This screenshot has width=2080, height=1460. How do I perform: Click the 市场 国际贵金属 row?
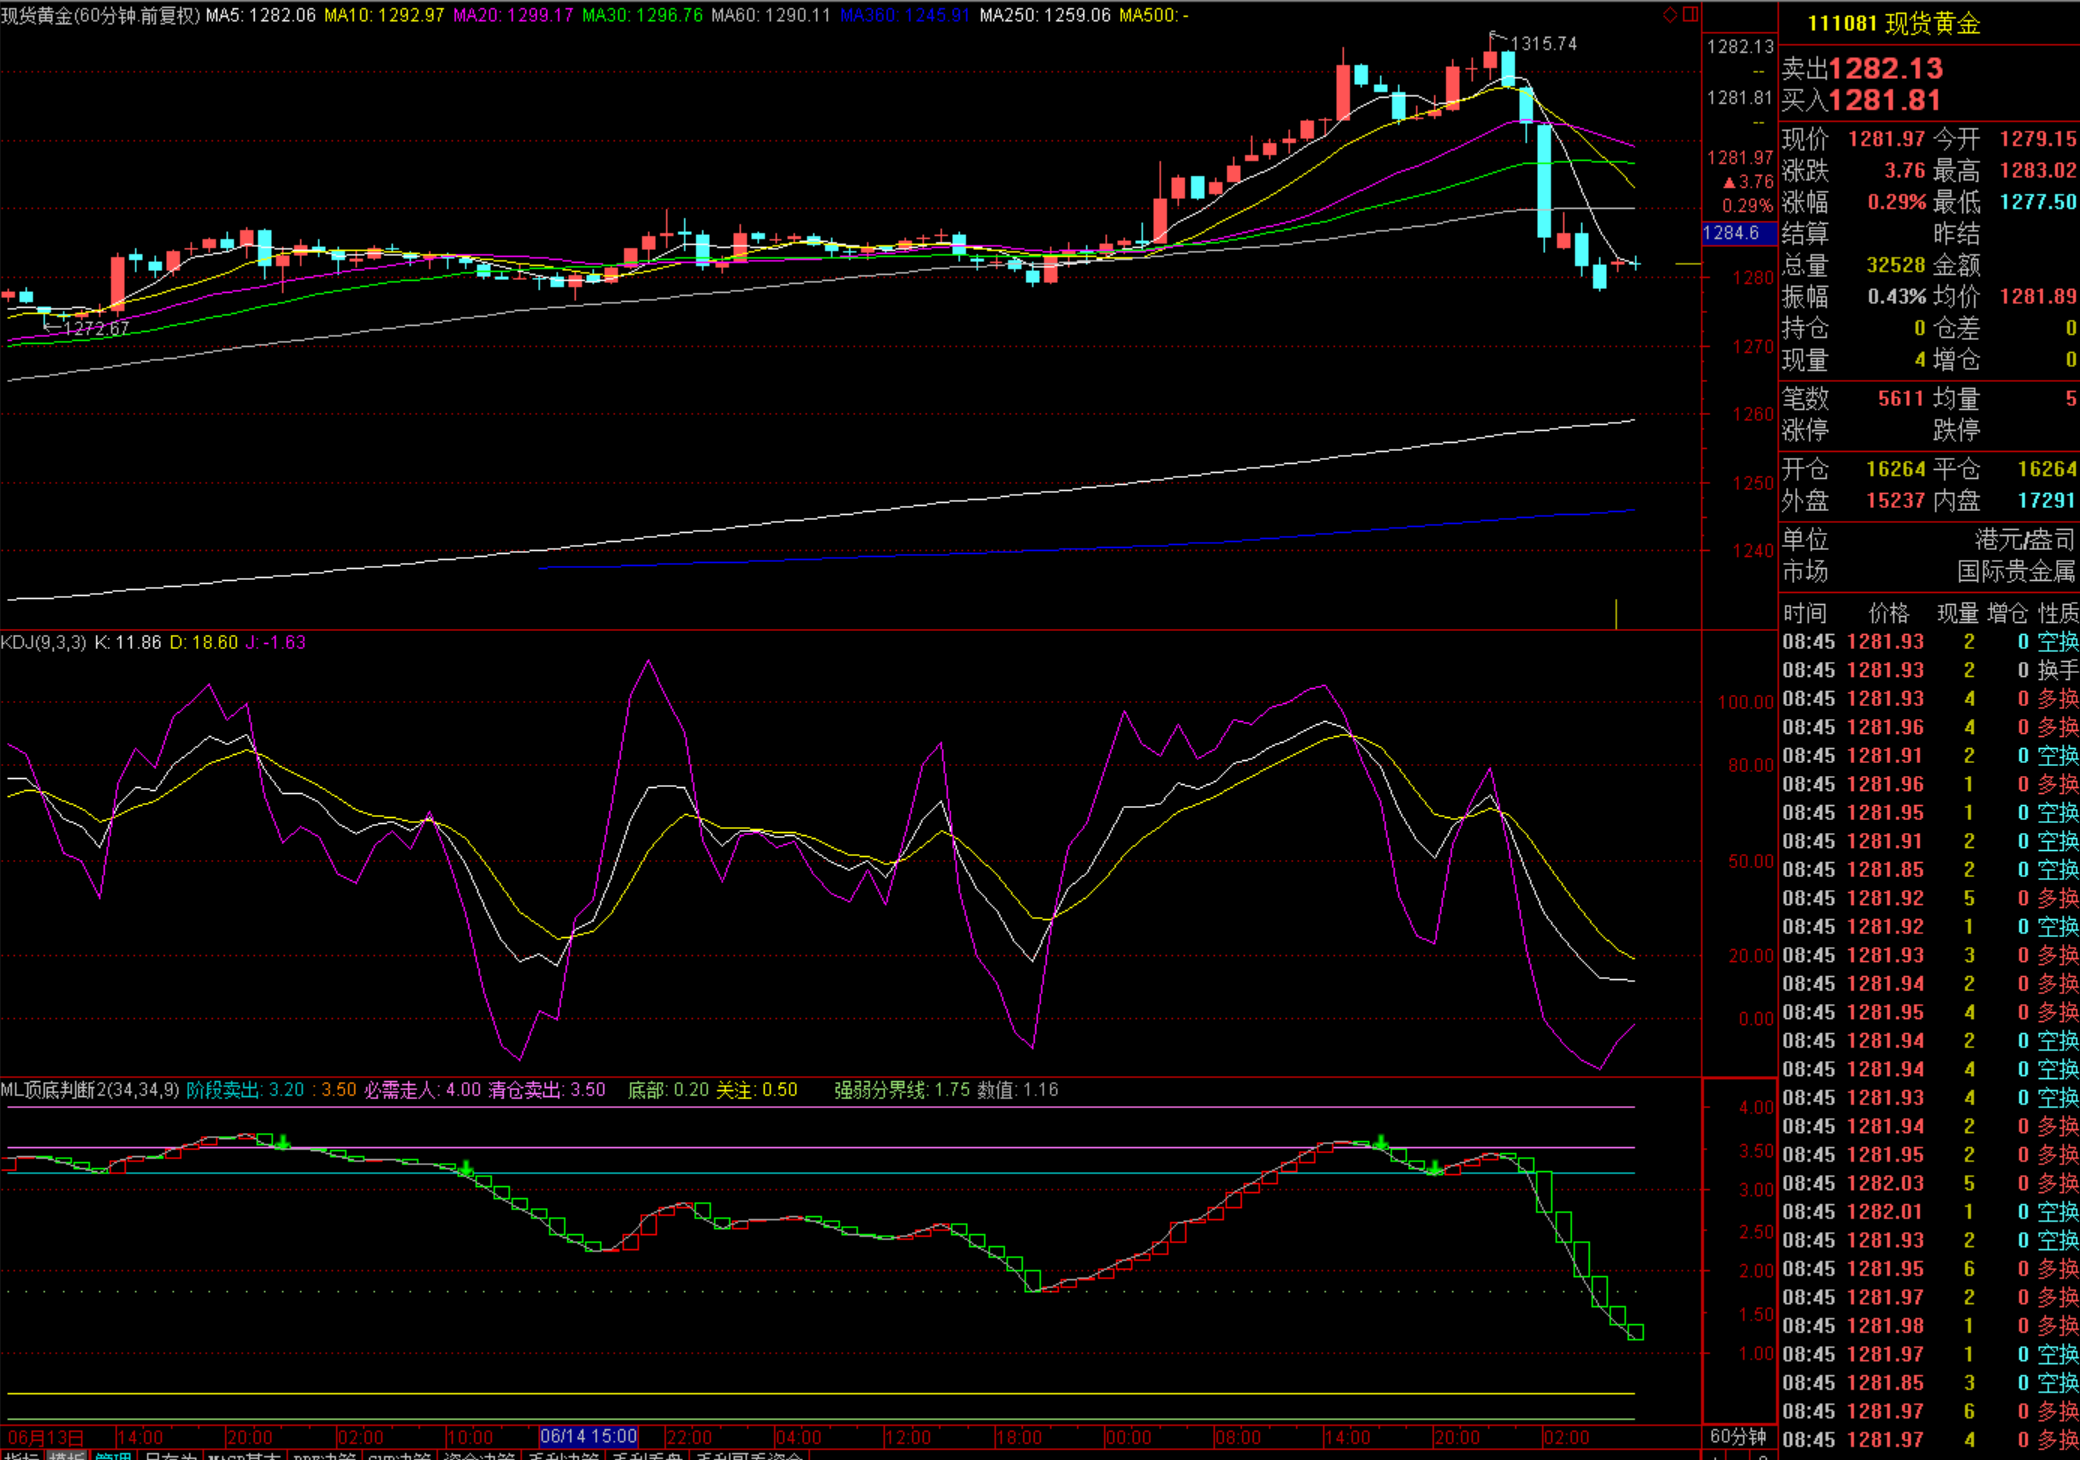1929,572
